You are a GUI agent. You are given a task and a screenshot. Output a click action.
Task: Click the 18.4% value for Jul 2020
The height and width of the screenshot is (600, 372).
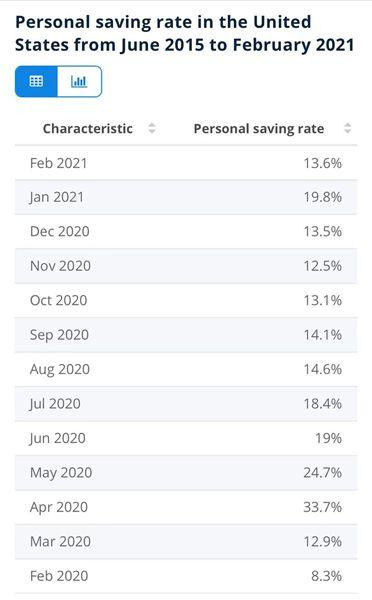click(x=323, y=404)
